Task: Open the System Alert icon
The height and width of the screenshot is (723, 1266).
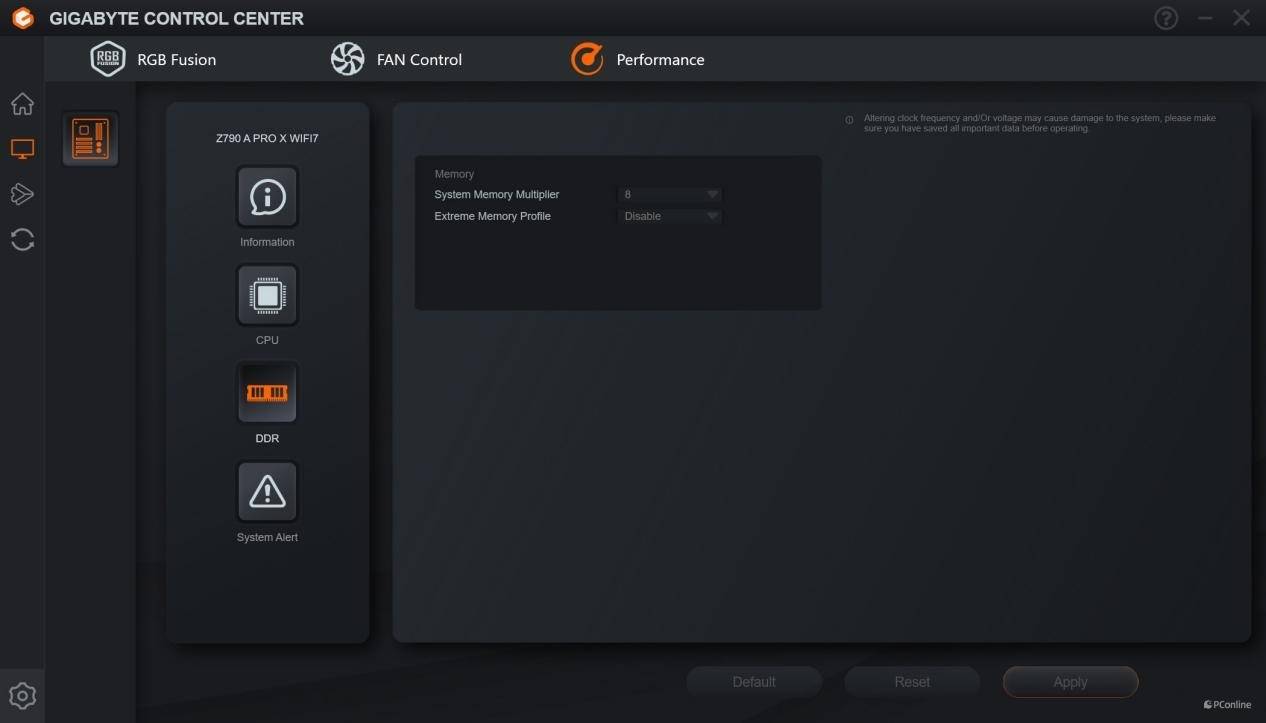Action: pos(267,491)
